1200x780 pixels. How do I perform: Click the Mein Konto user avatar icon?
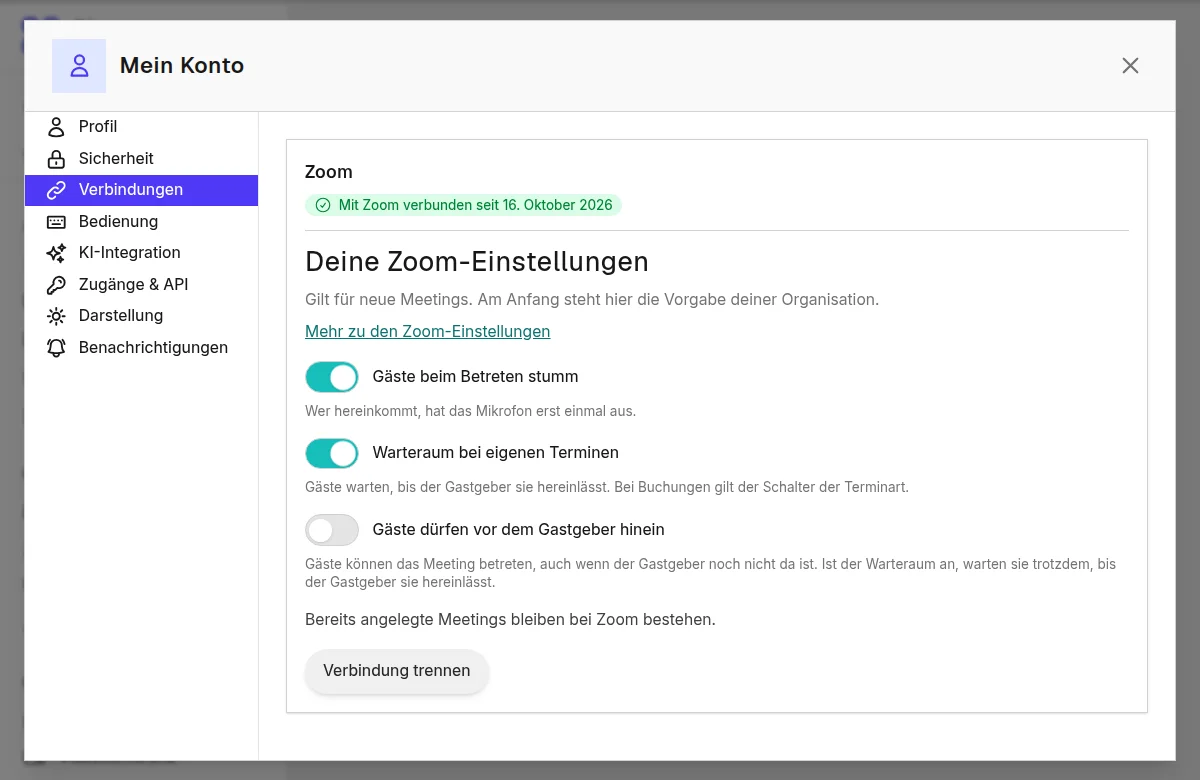pyautogui.click(x=79, y=66)
